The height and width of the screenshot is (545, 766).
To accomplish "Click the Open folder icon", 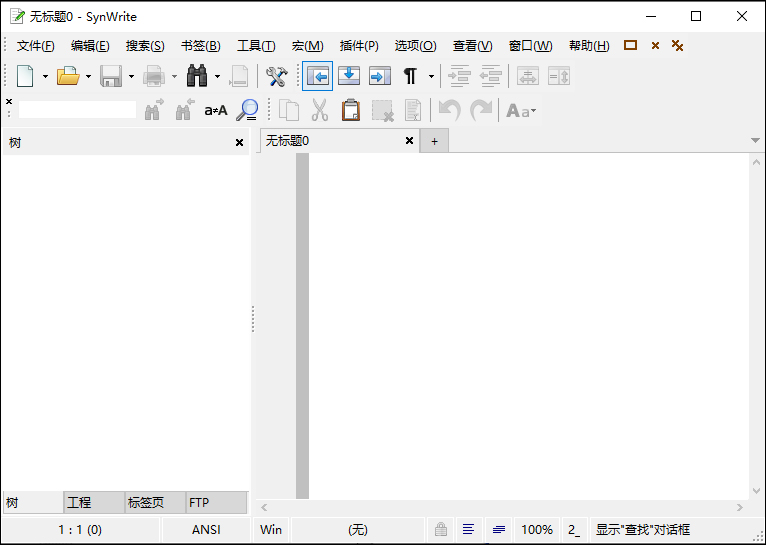I will (67, 76).
